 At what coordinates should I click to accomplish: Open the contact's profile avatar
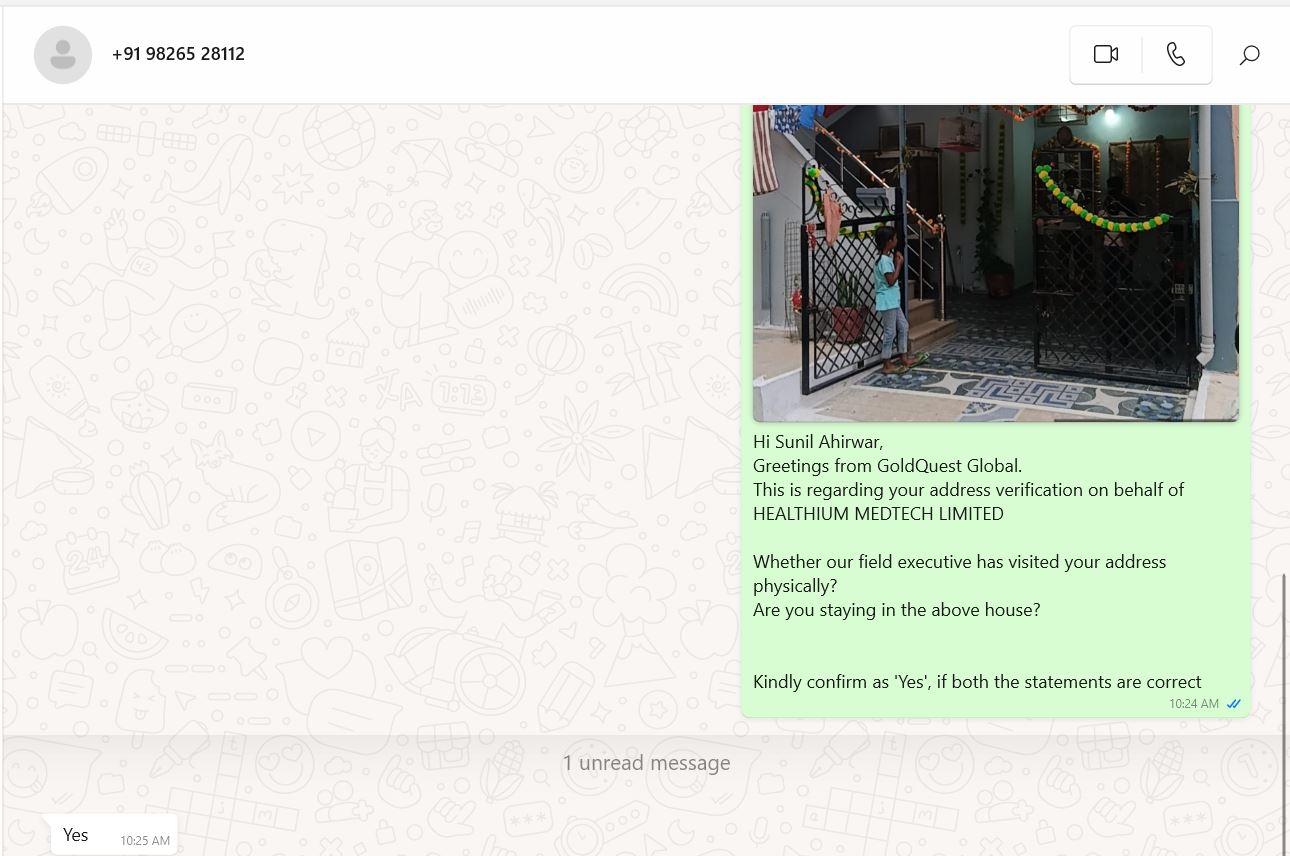63,54
